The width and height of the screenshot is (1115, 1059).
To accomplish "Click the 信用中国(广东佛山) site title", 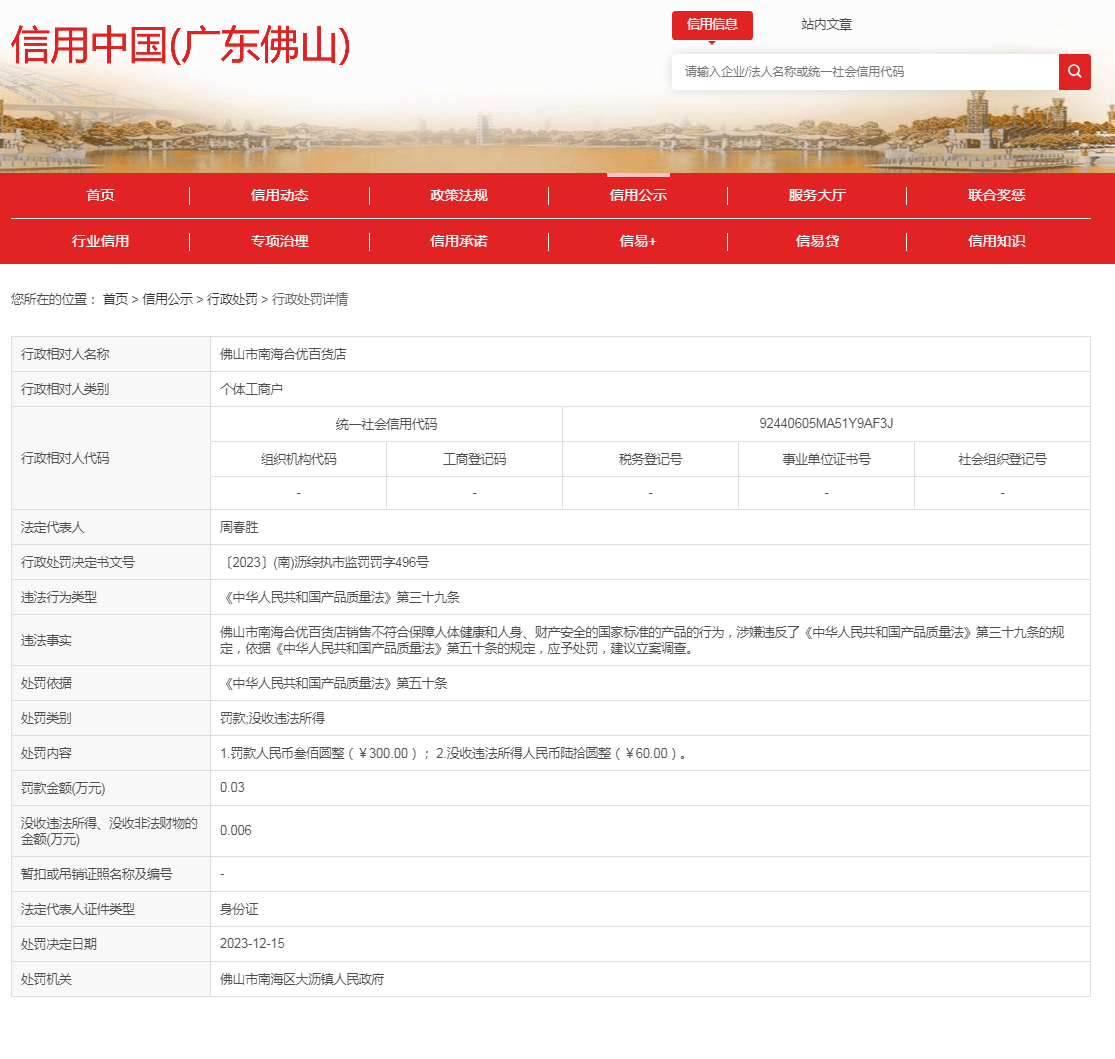I will (x=181, y=45).
